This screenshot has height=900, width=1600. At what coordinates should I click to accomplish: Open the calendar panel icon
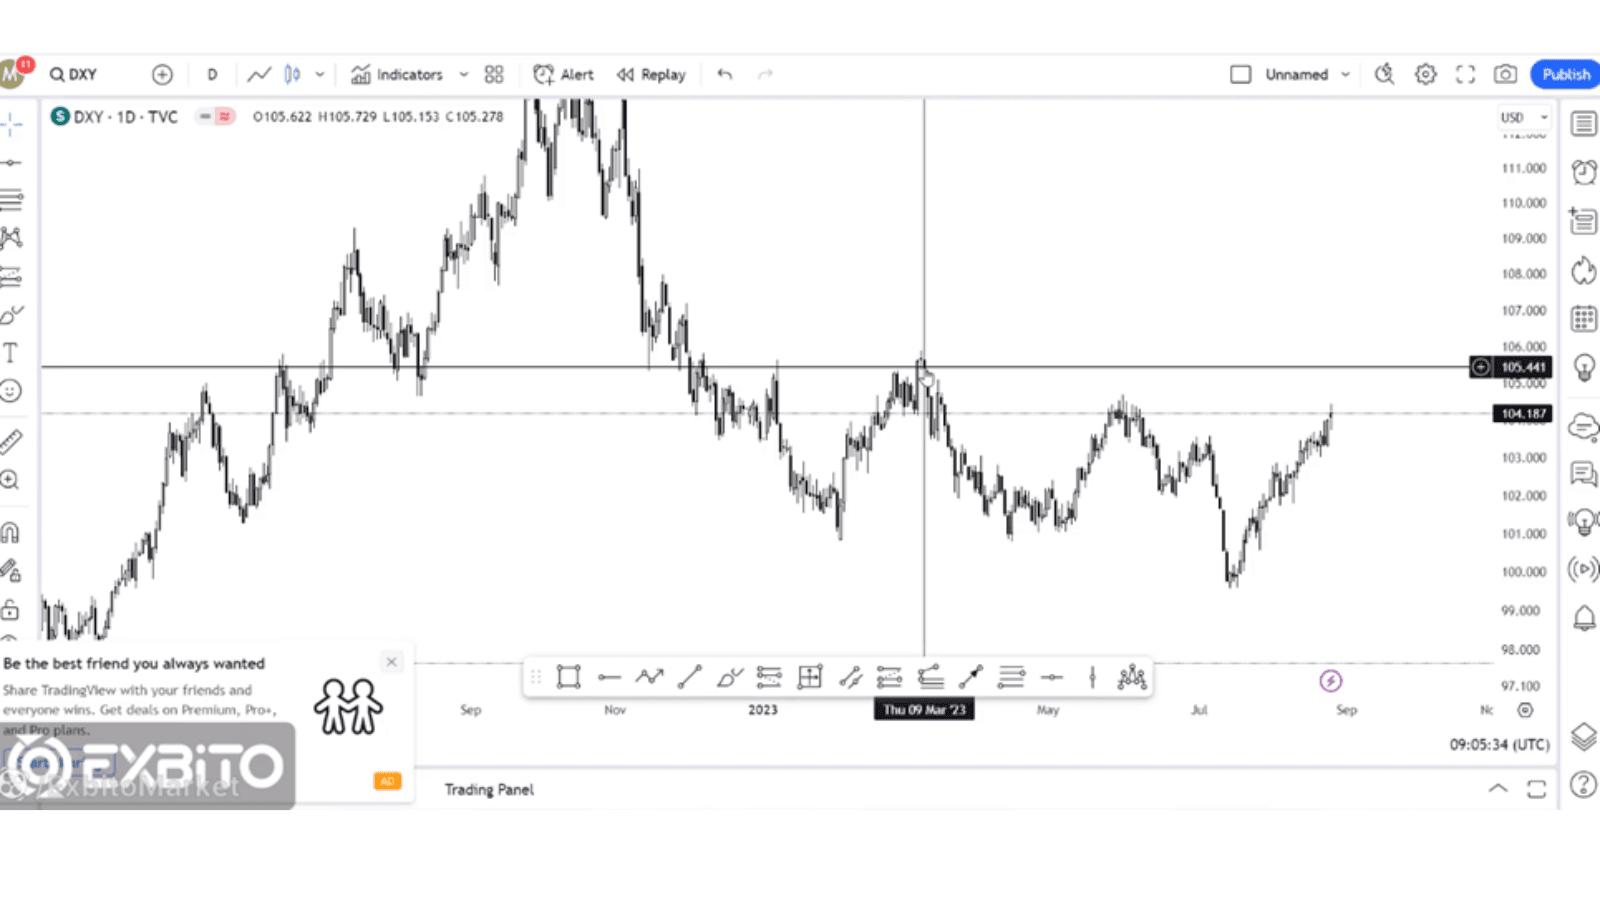1583,319
